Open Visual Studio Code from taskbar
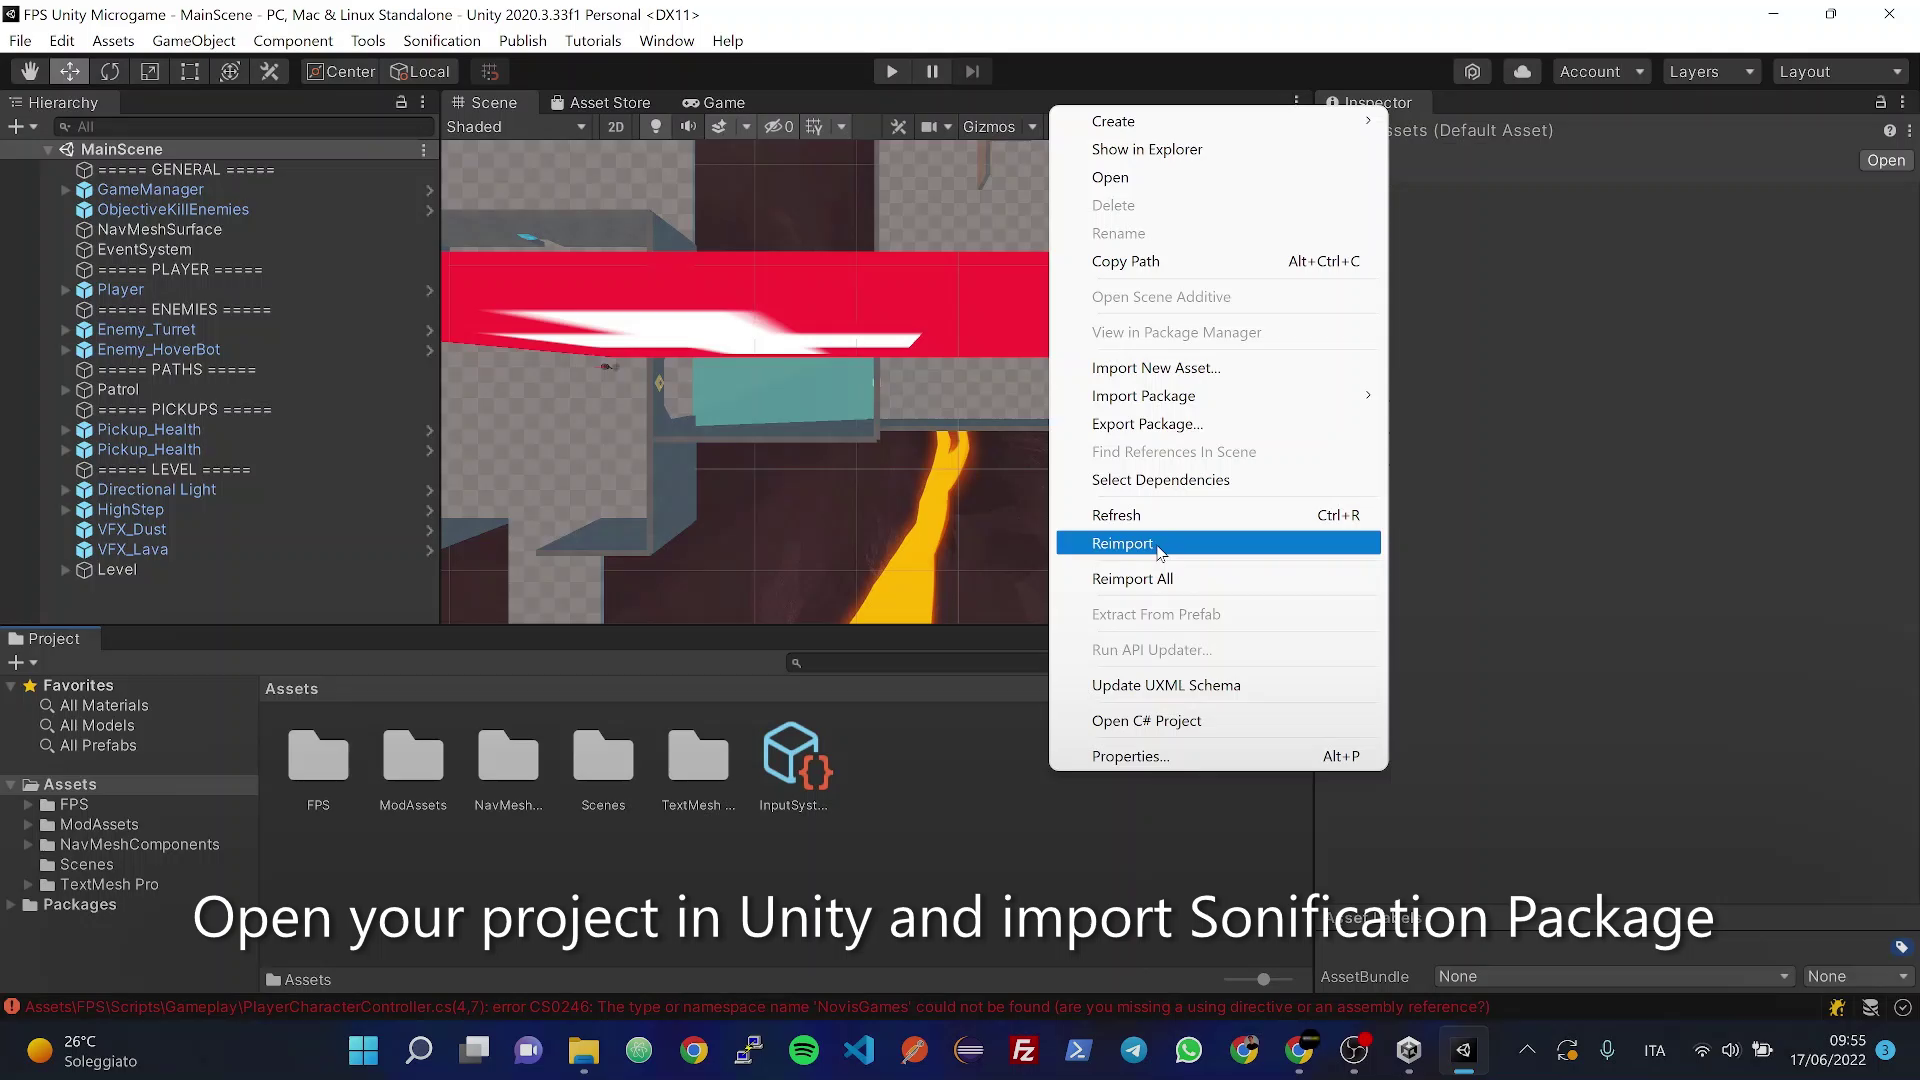The width and height of the screenshot is (1920, 1080). pos(859,1050)
